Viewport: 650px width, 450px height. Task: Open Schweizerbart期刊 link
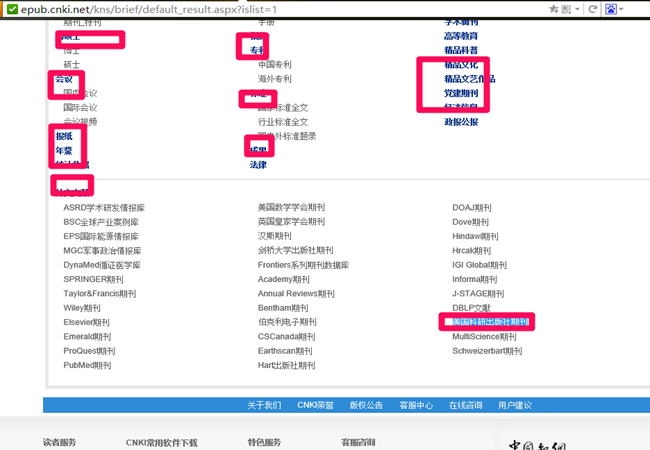(x=487, y=351)
